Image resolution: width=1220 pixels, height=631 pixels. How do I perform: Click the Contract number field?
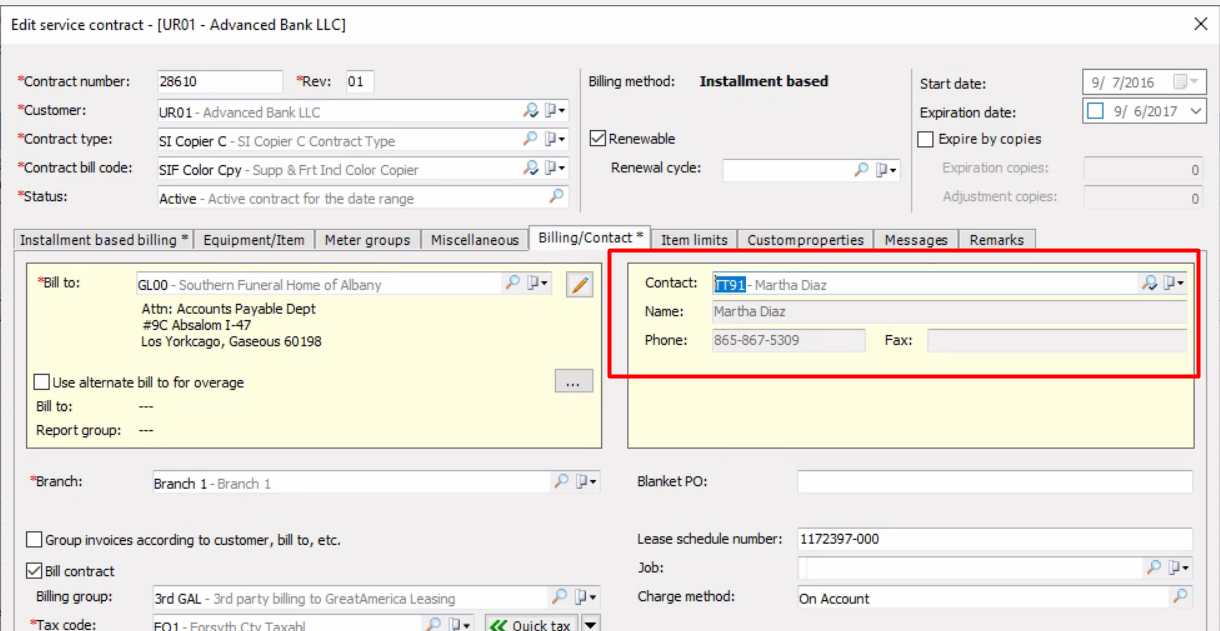(x=221, y=82)
